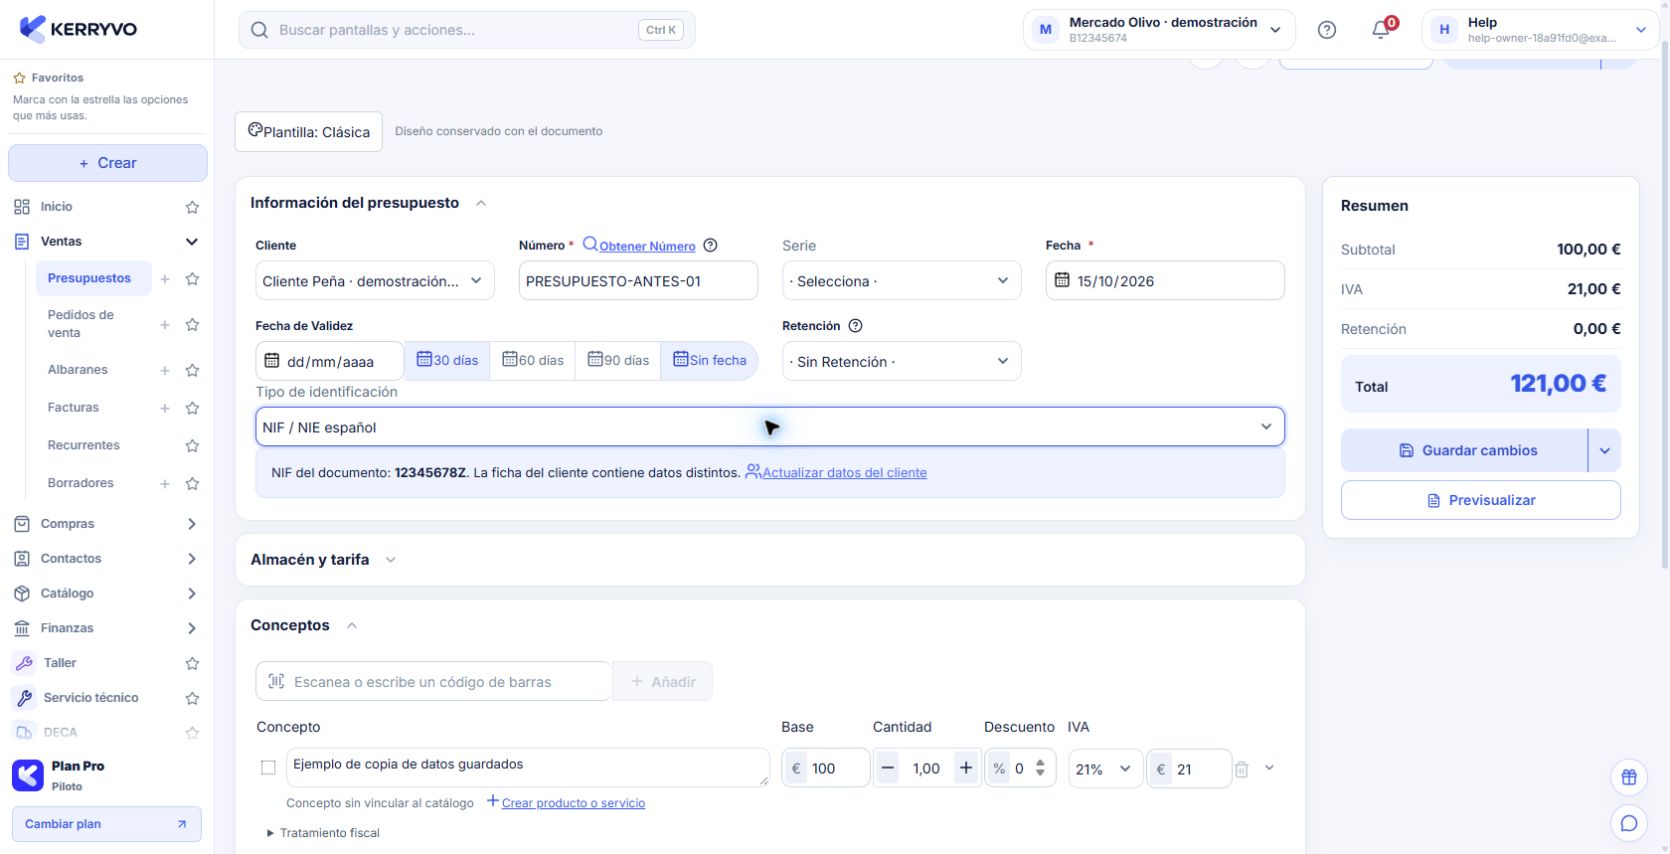This screenshot has height=854, width=1670.
Task: Open the Cliente dropdown
Action: pos(375,281)
